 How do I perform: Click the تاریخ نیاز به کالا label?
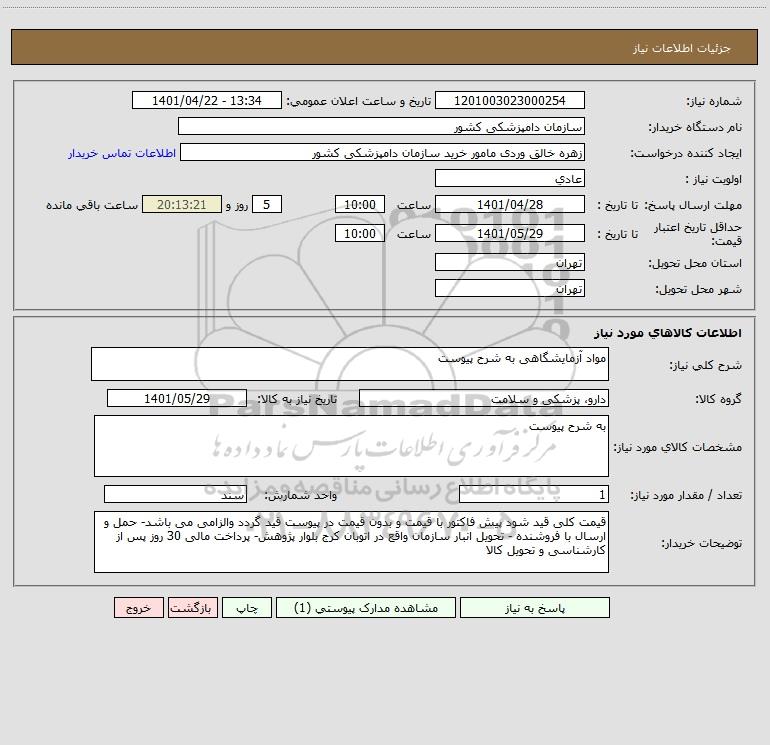pyautogui.click(x=298, y=399)
